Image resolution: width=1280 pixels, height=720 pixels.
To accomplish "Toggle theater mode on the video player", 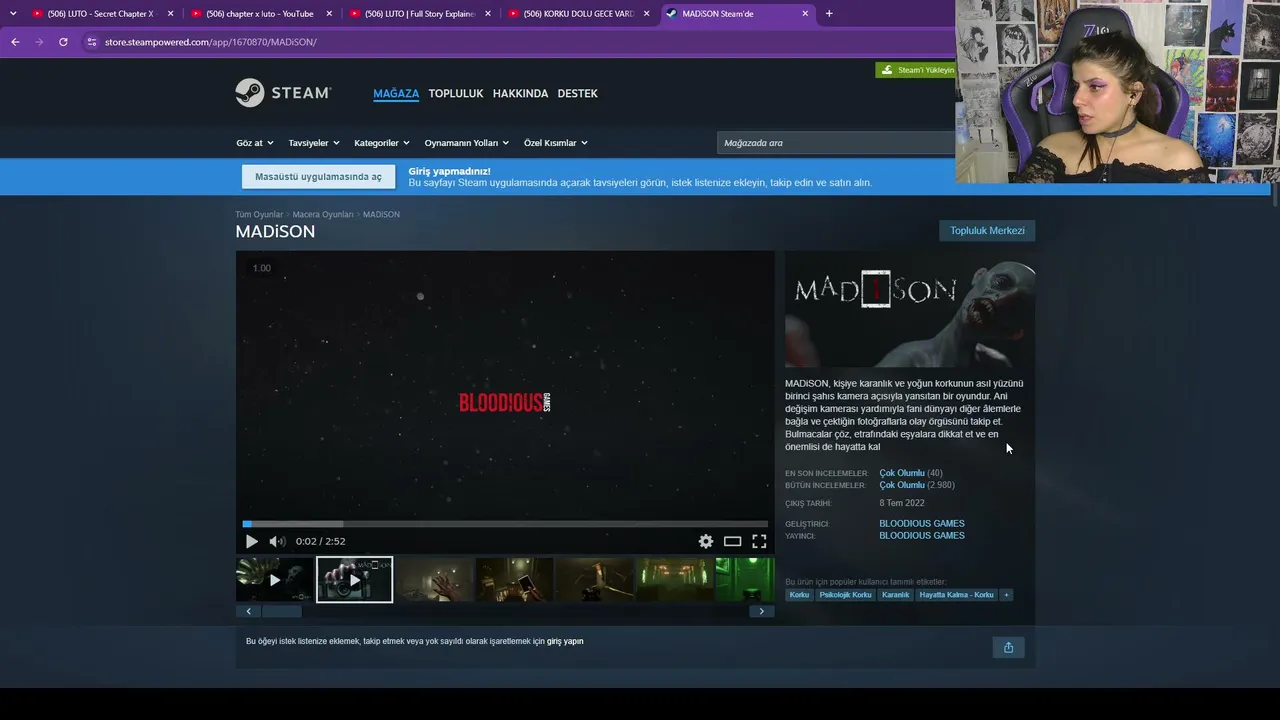I will [733, 541].
